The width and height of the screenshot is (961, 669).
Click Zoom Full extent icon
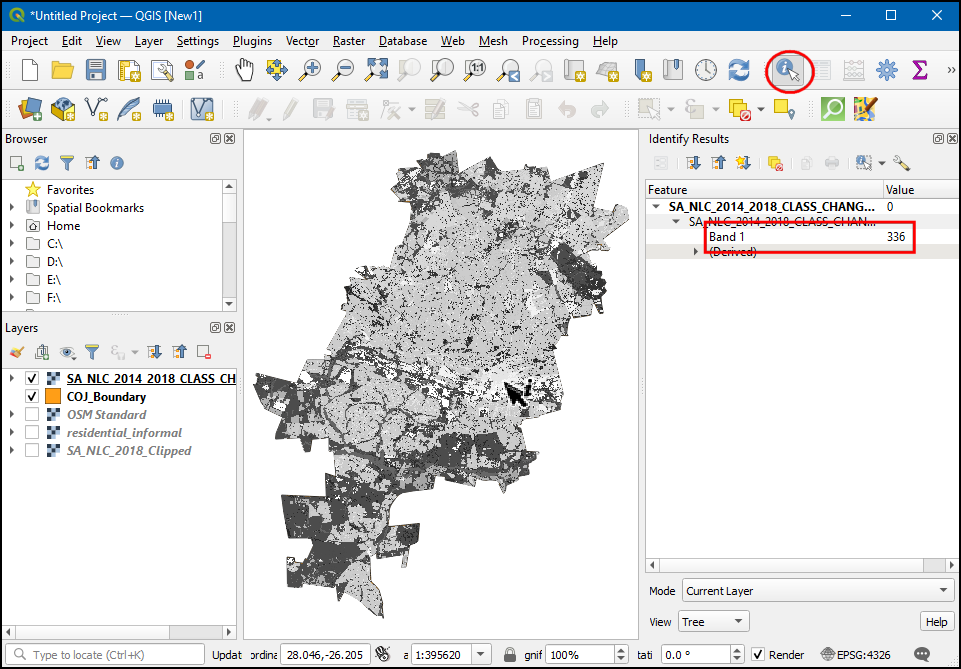(x=376, y=70)
